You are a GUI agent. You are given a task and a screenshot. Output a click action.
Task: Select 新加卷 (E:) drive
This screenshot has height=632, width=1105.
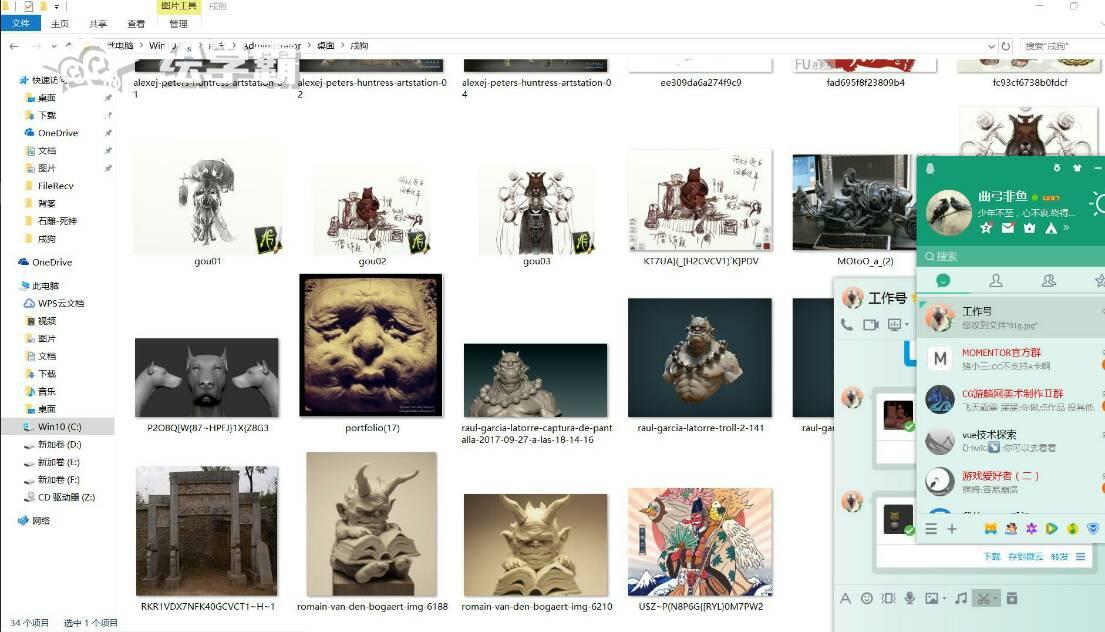[58, 462]
